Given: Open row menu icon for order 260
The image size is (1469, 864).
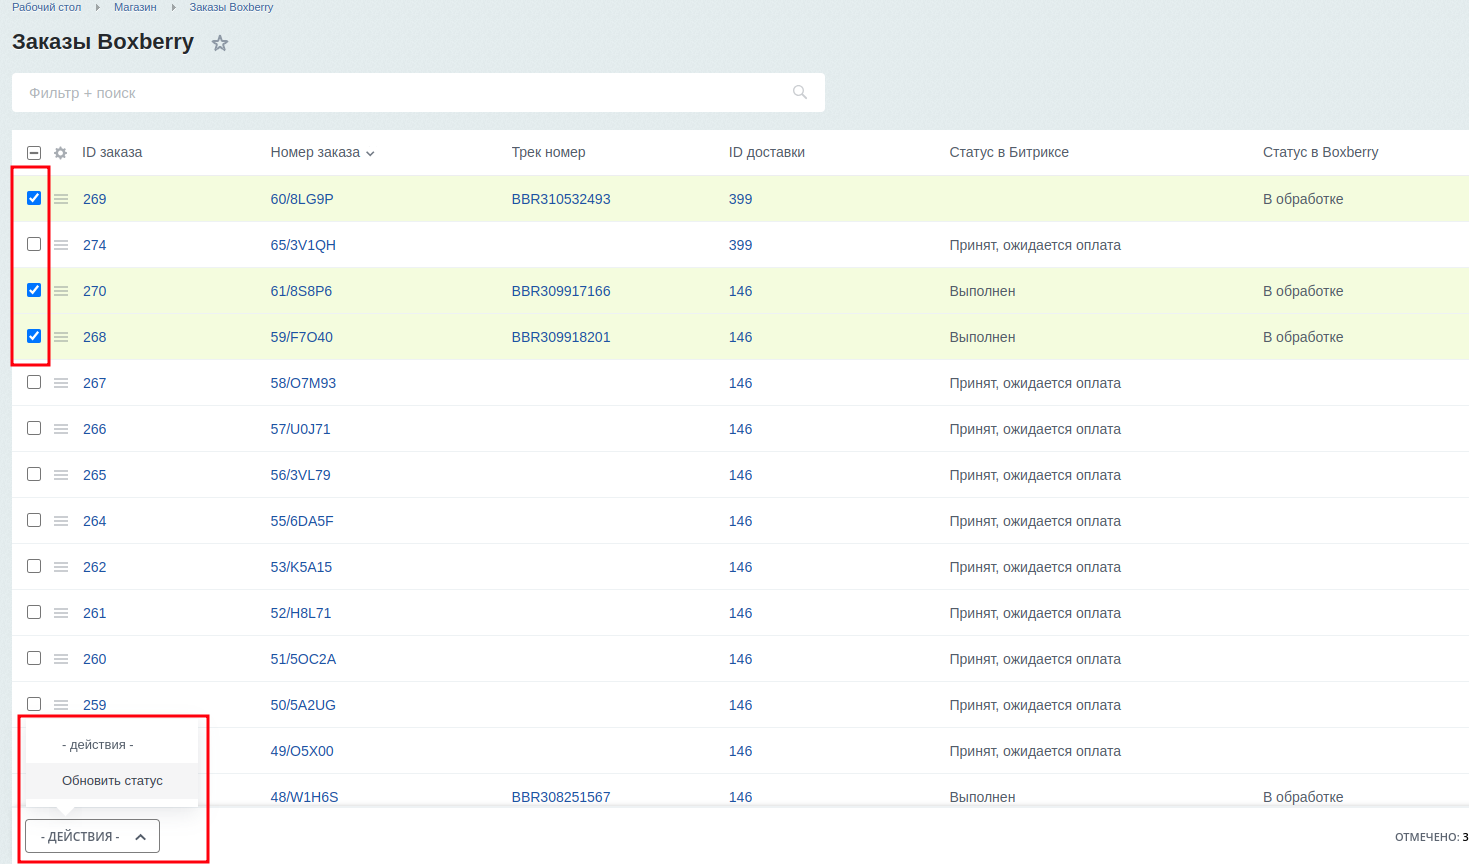Looking at the screenshot, I should tap(61, 659).
